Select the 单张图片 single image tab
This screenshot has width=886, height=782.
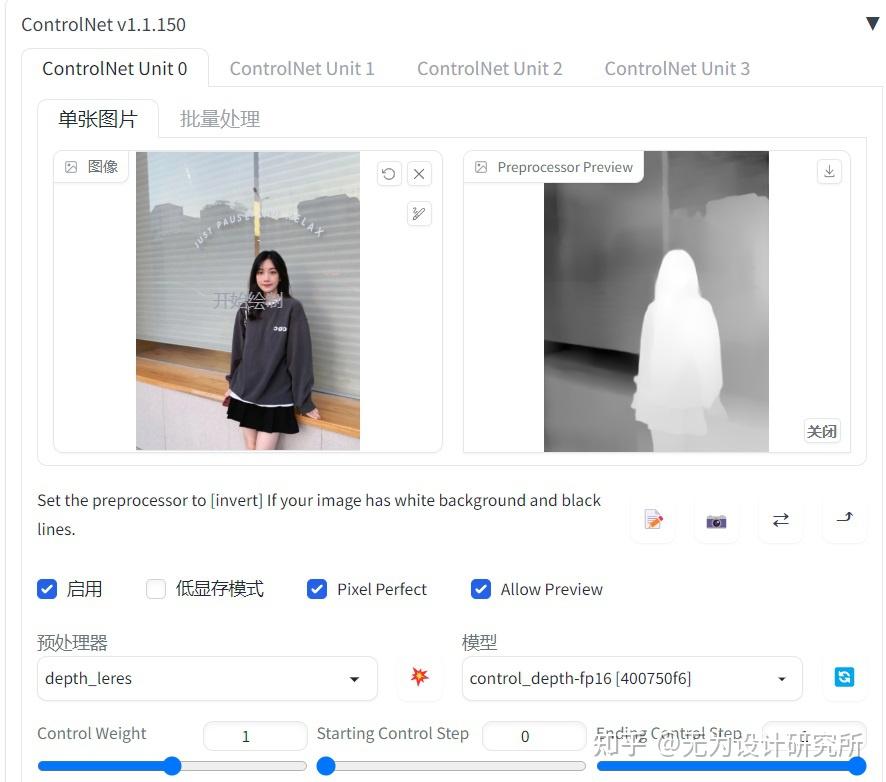tap(98, 119)
